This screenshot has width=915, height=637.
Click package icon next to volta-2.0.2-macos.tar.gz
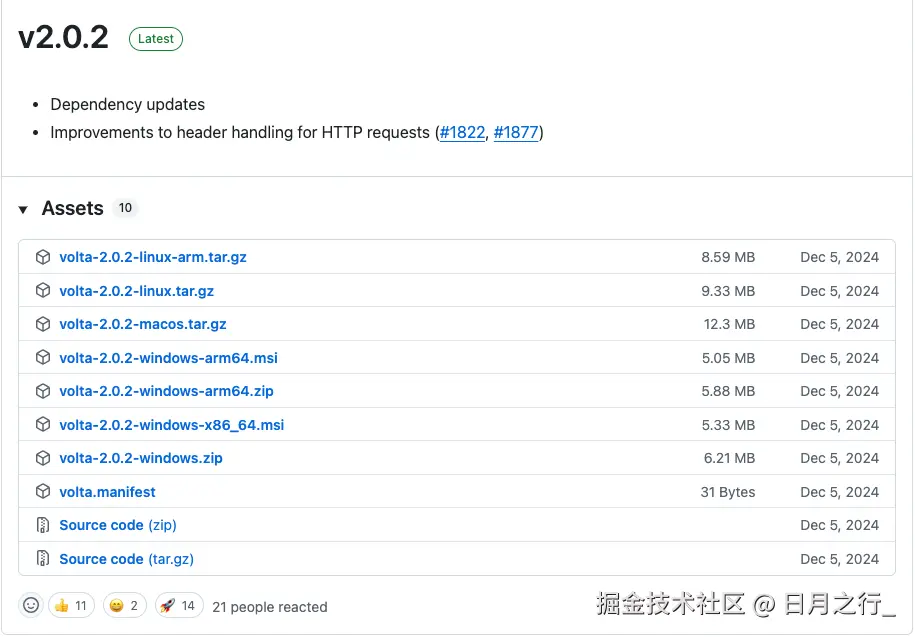[43, 324]
